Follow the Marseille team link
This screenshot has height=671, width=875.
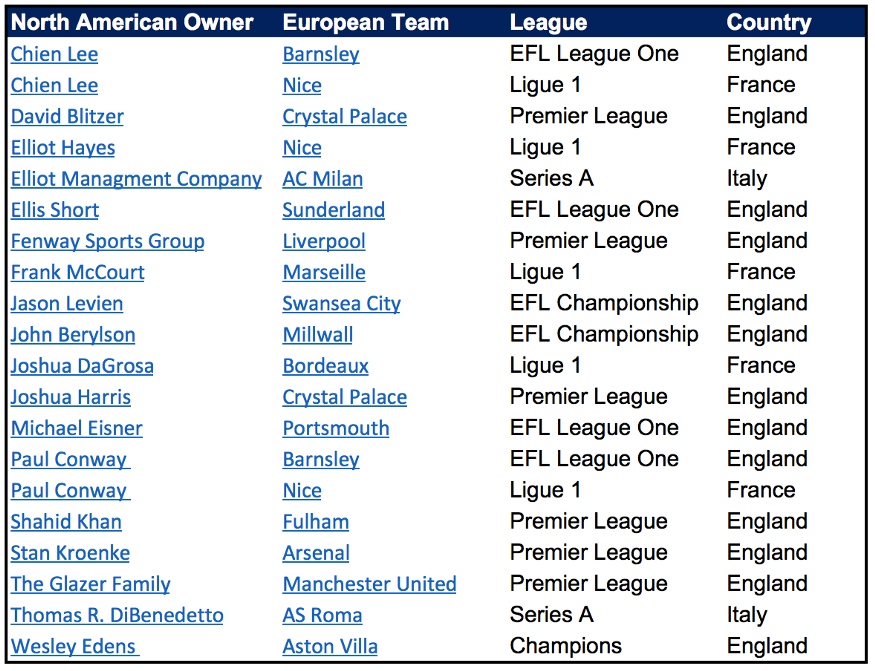[324, 272]
